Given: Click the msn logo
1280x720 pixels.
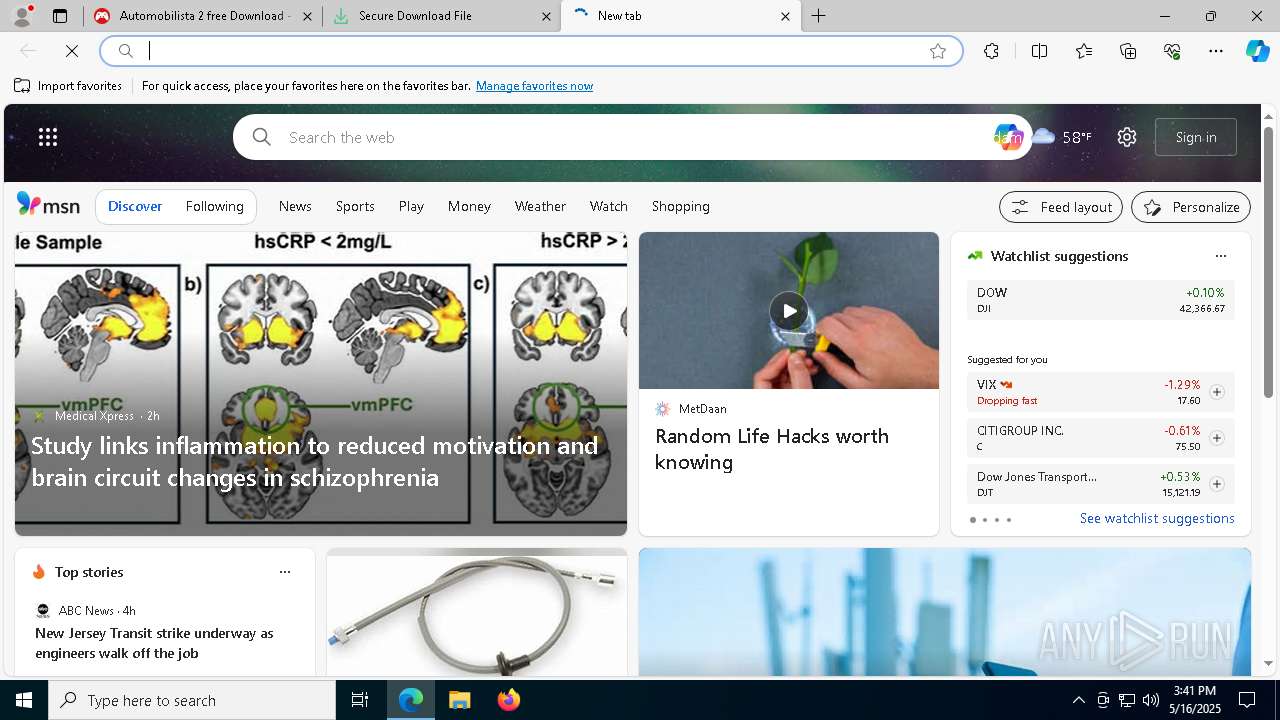Looking at the screenshot, I should point(48,205).
